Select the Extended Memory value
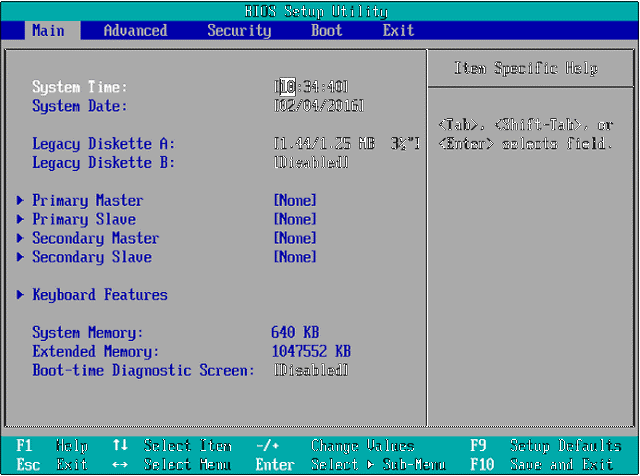 point(311,352)
